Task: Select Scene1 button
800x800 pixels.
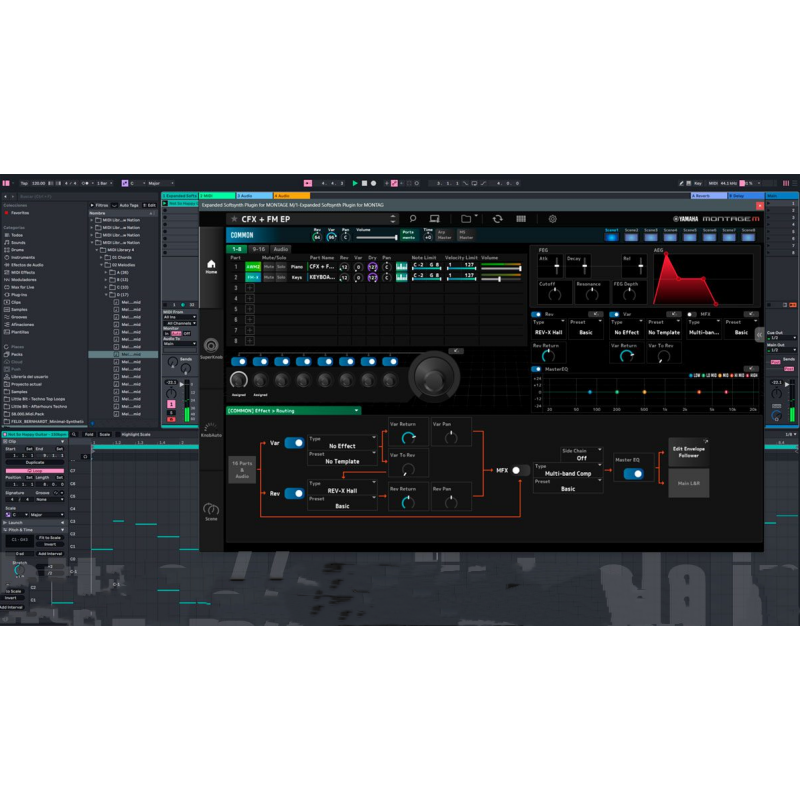Action: [611, 235]
